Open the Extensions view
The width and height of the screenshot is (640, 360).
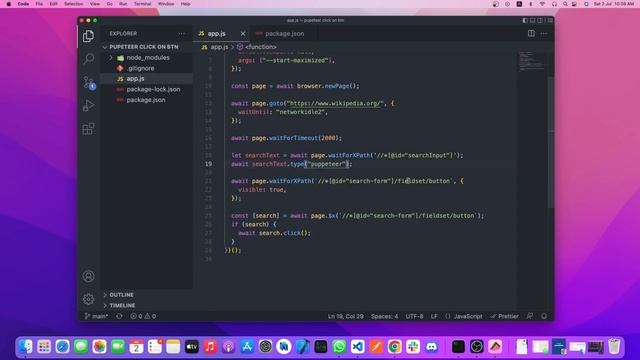coord(88,129)
